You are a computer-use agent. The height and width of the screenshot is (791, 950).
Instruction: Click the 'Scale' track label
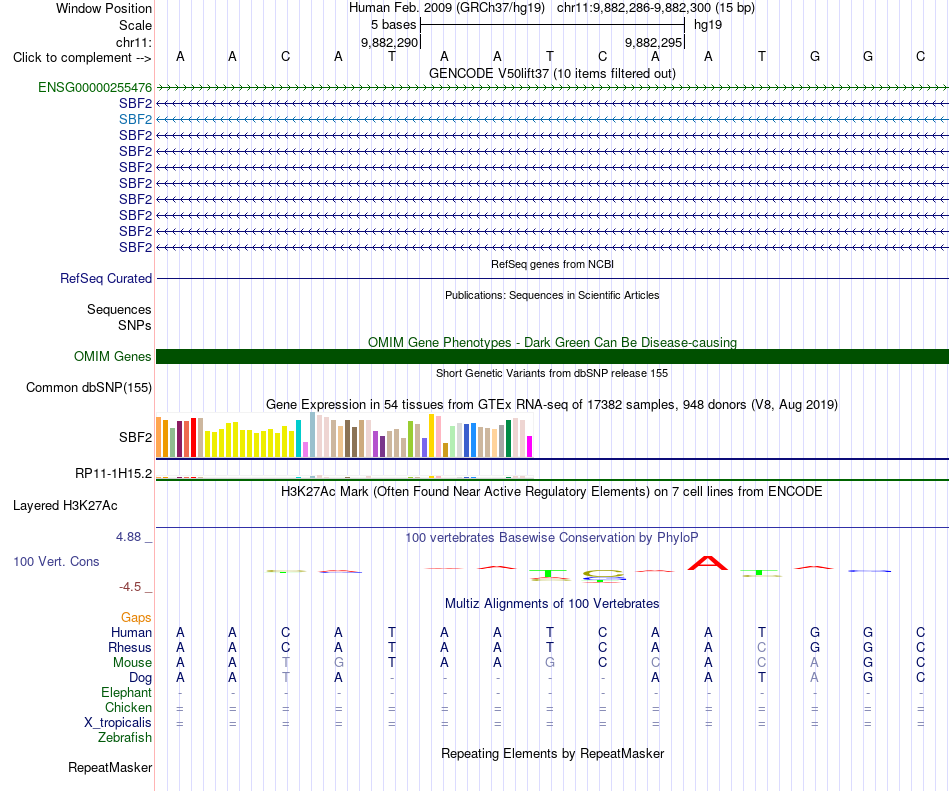pyautogui.click(x=135, y=25)
